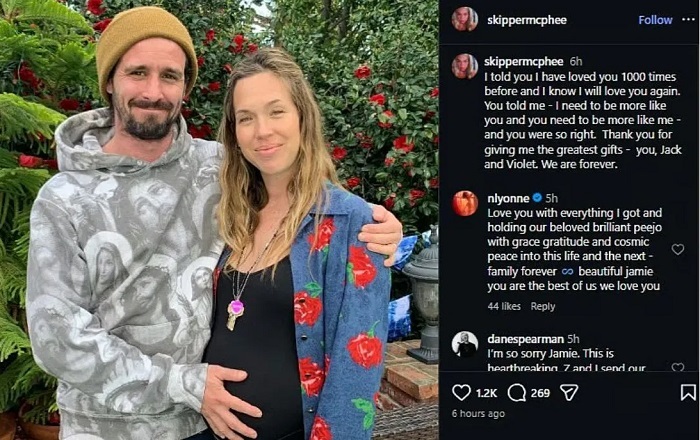Image resolution: width=700 pixels, height=440 pixels.
Task: Share the post with the paper plane icon
Action: pos(569,393)
